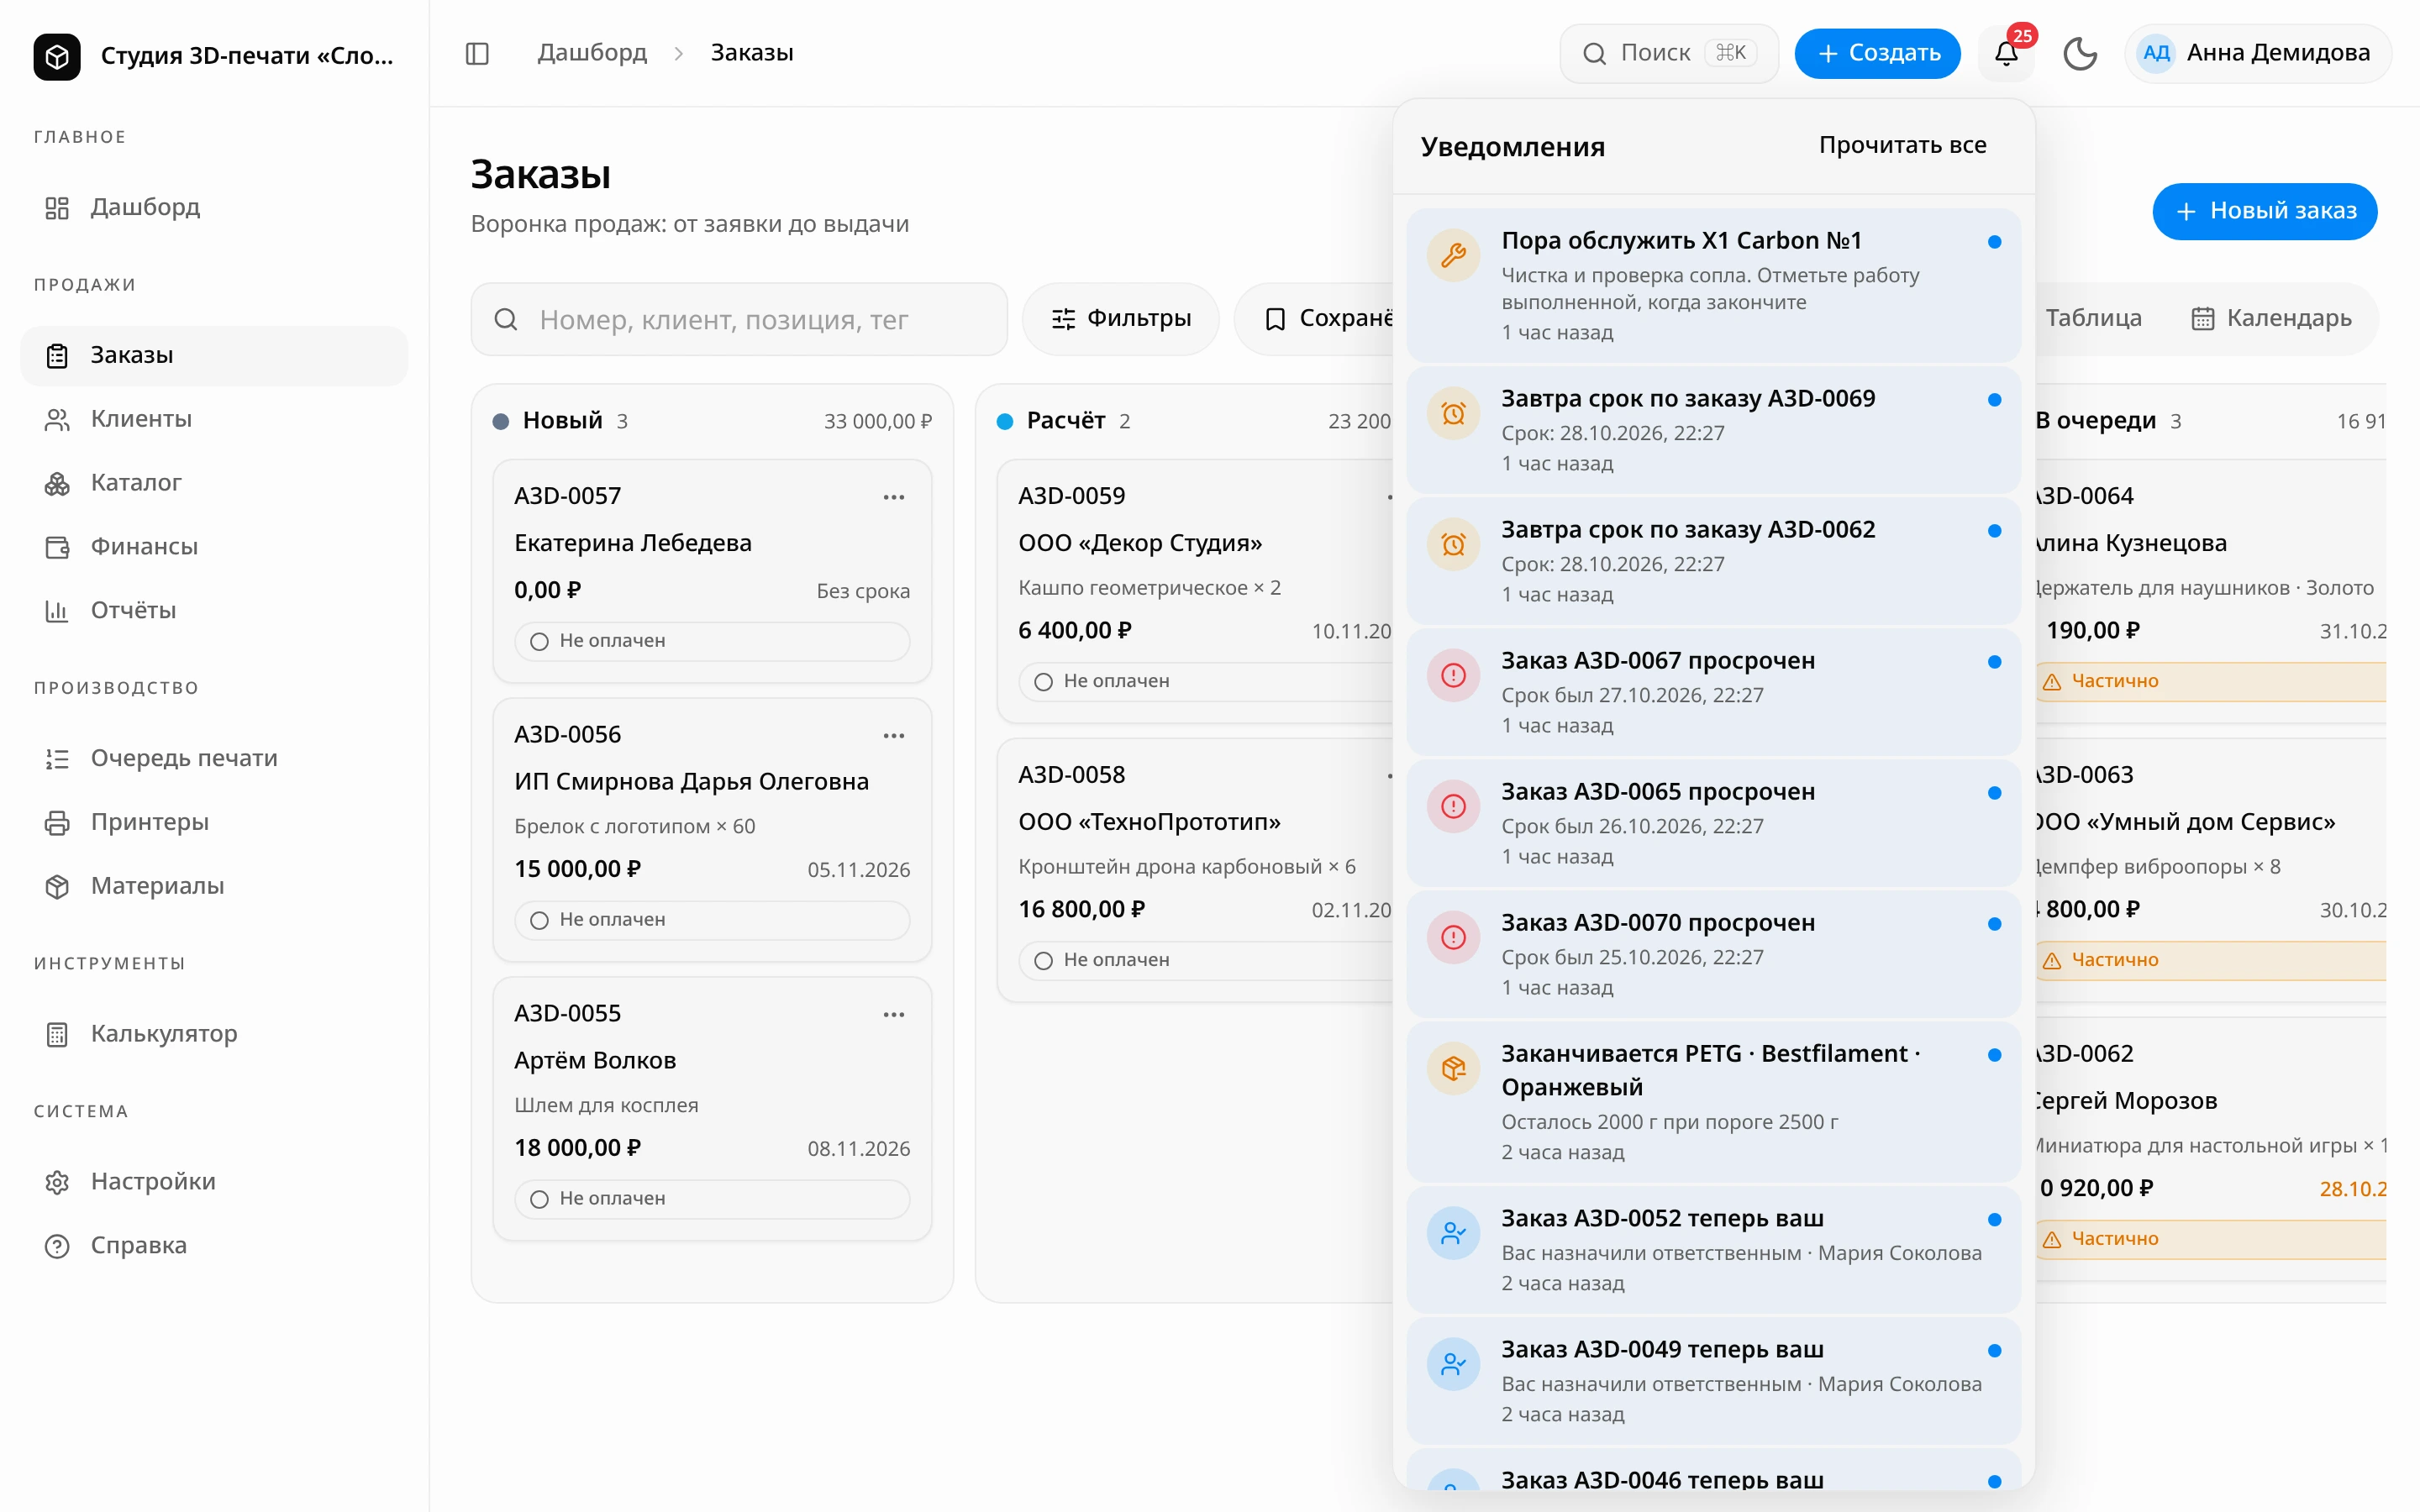
Task: Toggle the sidebar collapse icon
Action: (477, 53)
